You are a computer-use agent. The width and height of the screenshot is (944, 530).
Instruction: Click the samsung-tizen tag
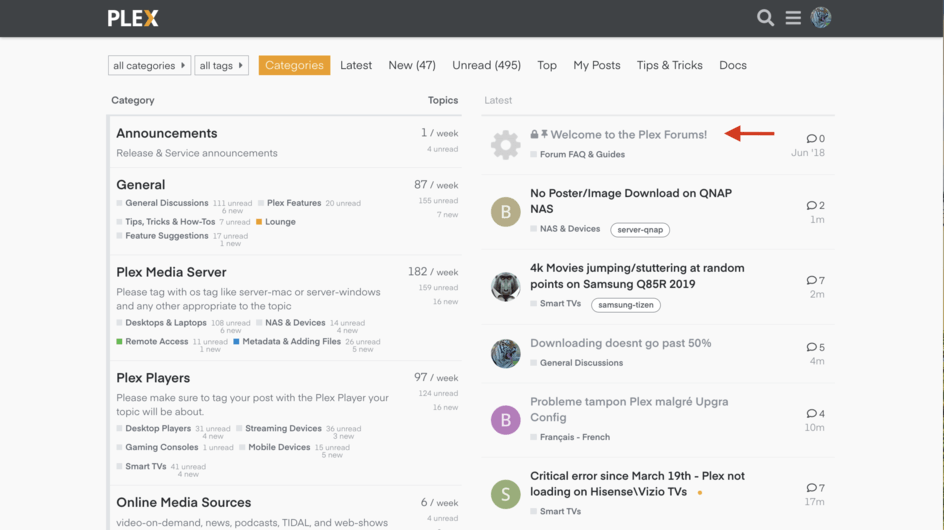(x=626, y=305)
